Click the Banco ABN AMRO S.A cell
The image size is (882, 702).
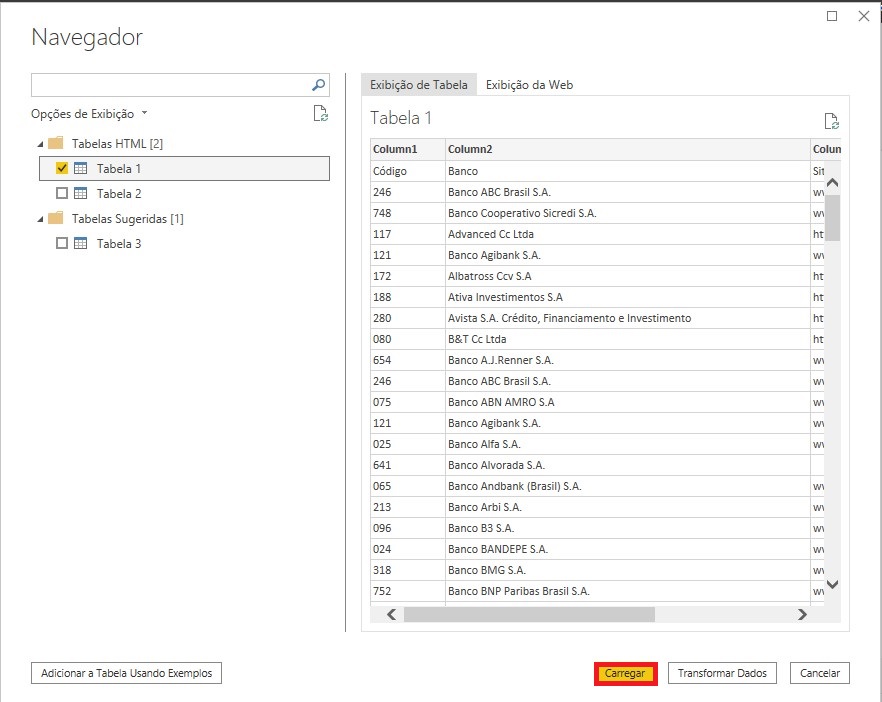point(628,402)
